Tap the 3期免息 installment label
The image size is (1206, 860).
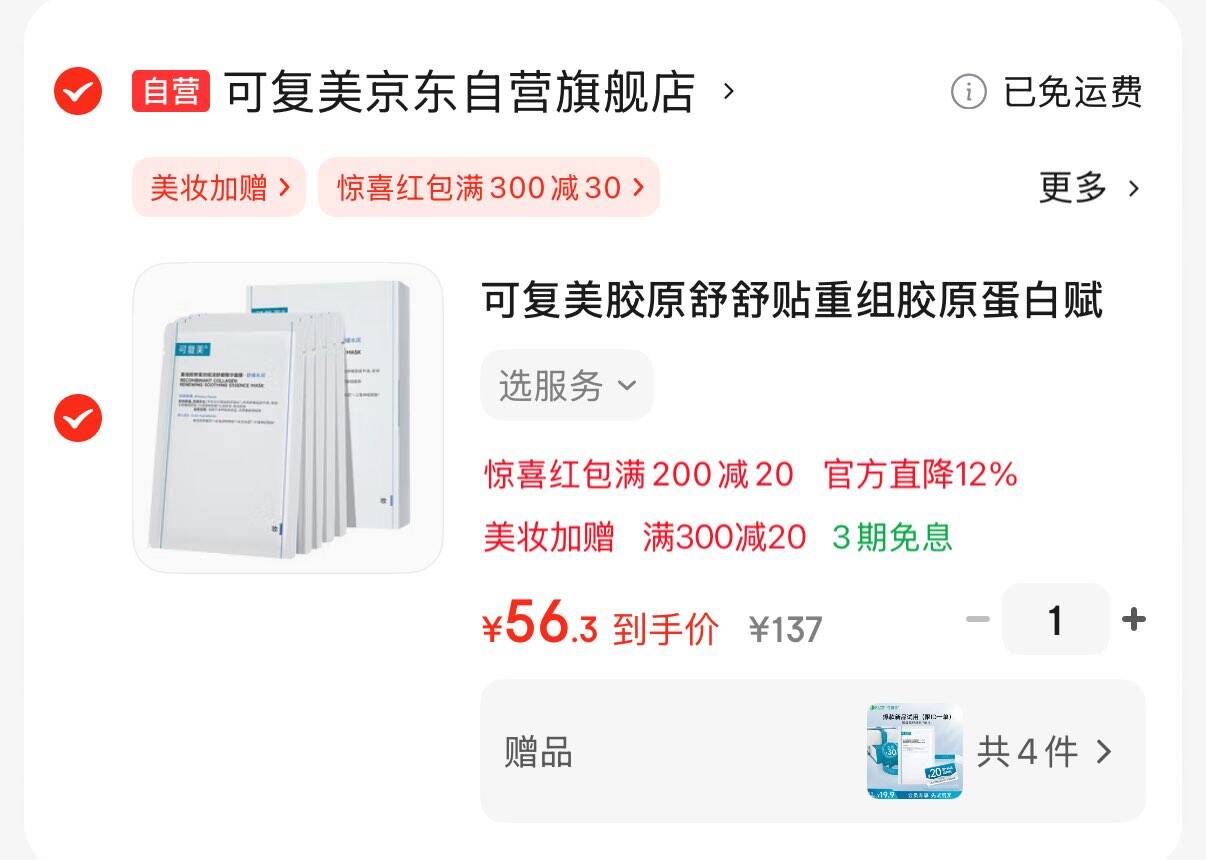892,537
